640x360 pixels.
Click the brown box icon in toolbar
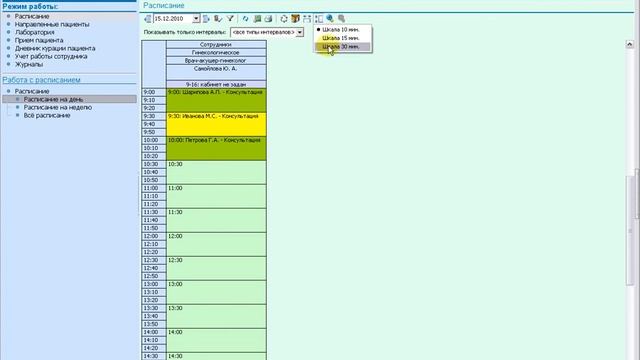(x=295, y=19)
